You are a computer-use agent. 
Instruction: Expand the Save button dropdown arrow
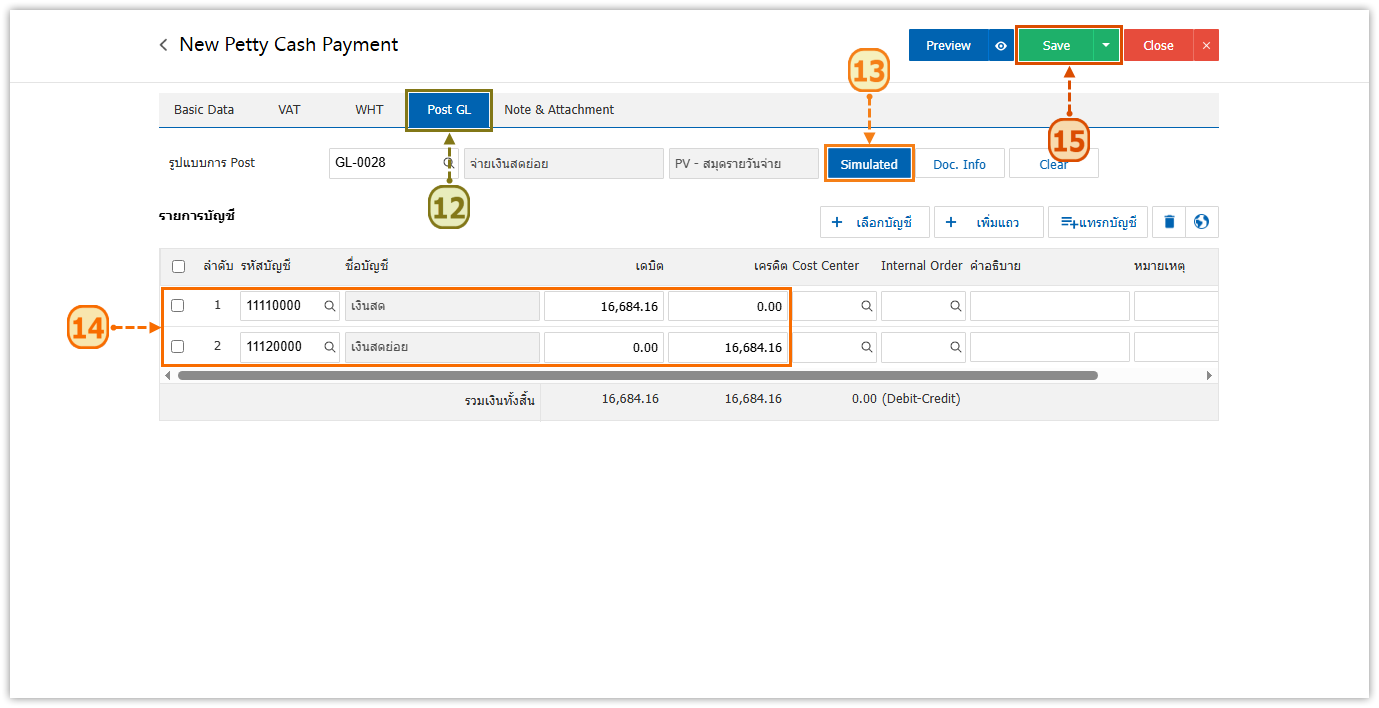click(1105, 45)
